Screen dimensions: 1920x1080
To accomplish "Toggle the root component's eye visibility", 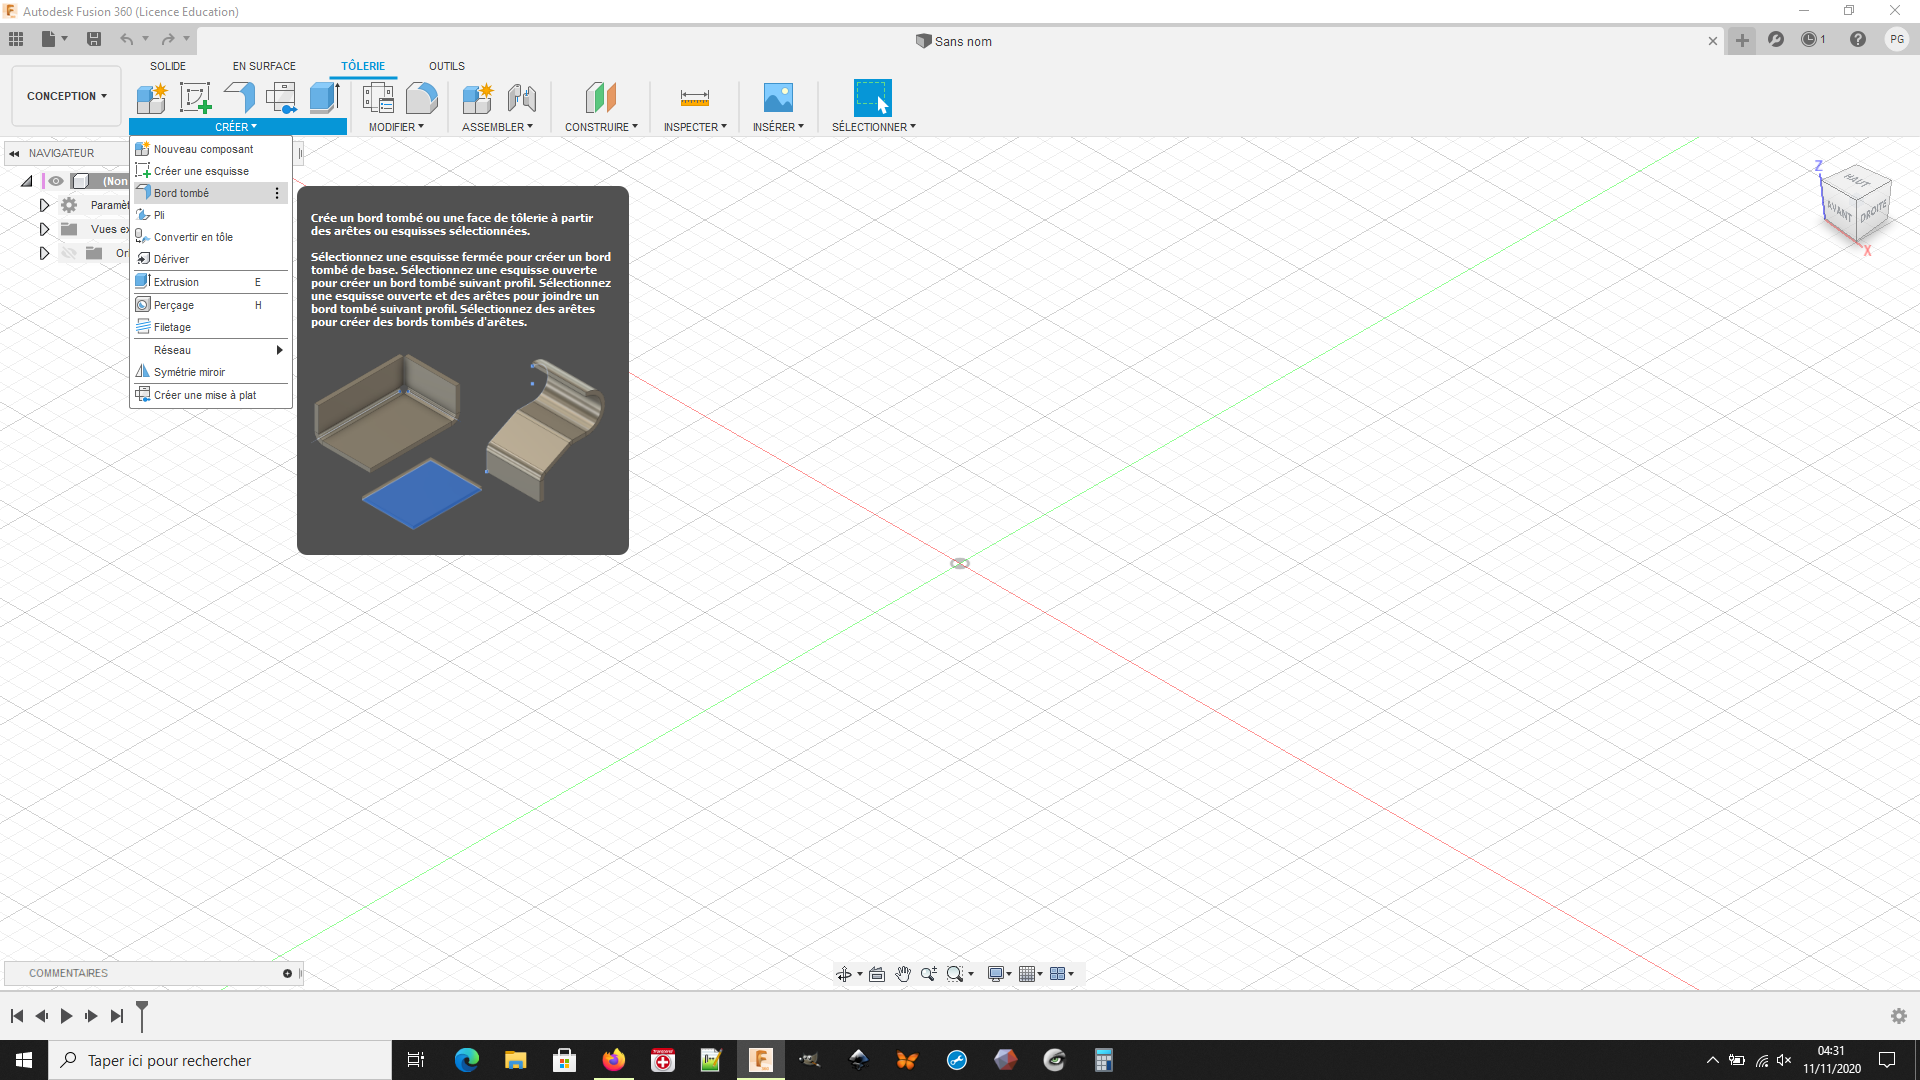I will [56, 181].
